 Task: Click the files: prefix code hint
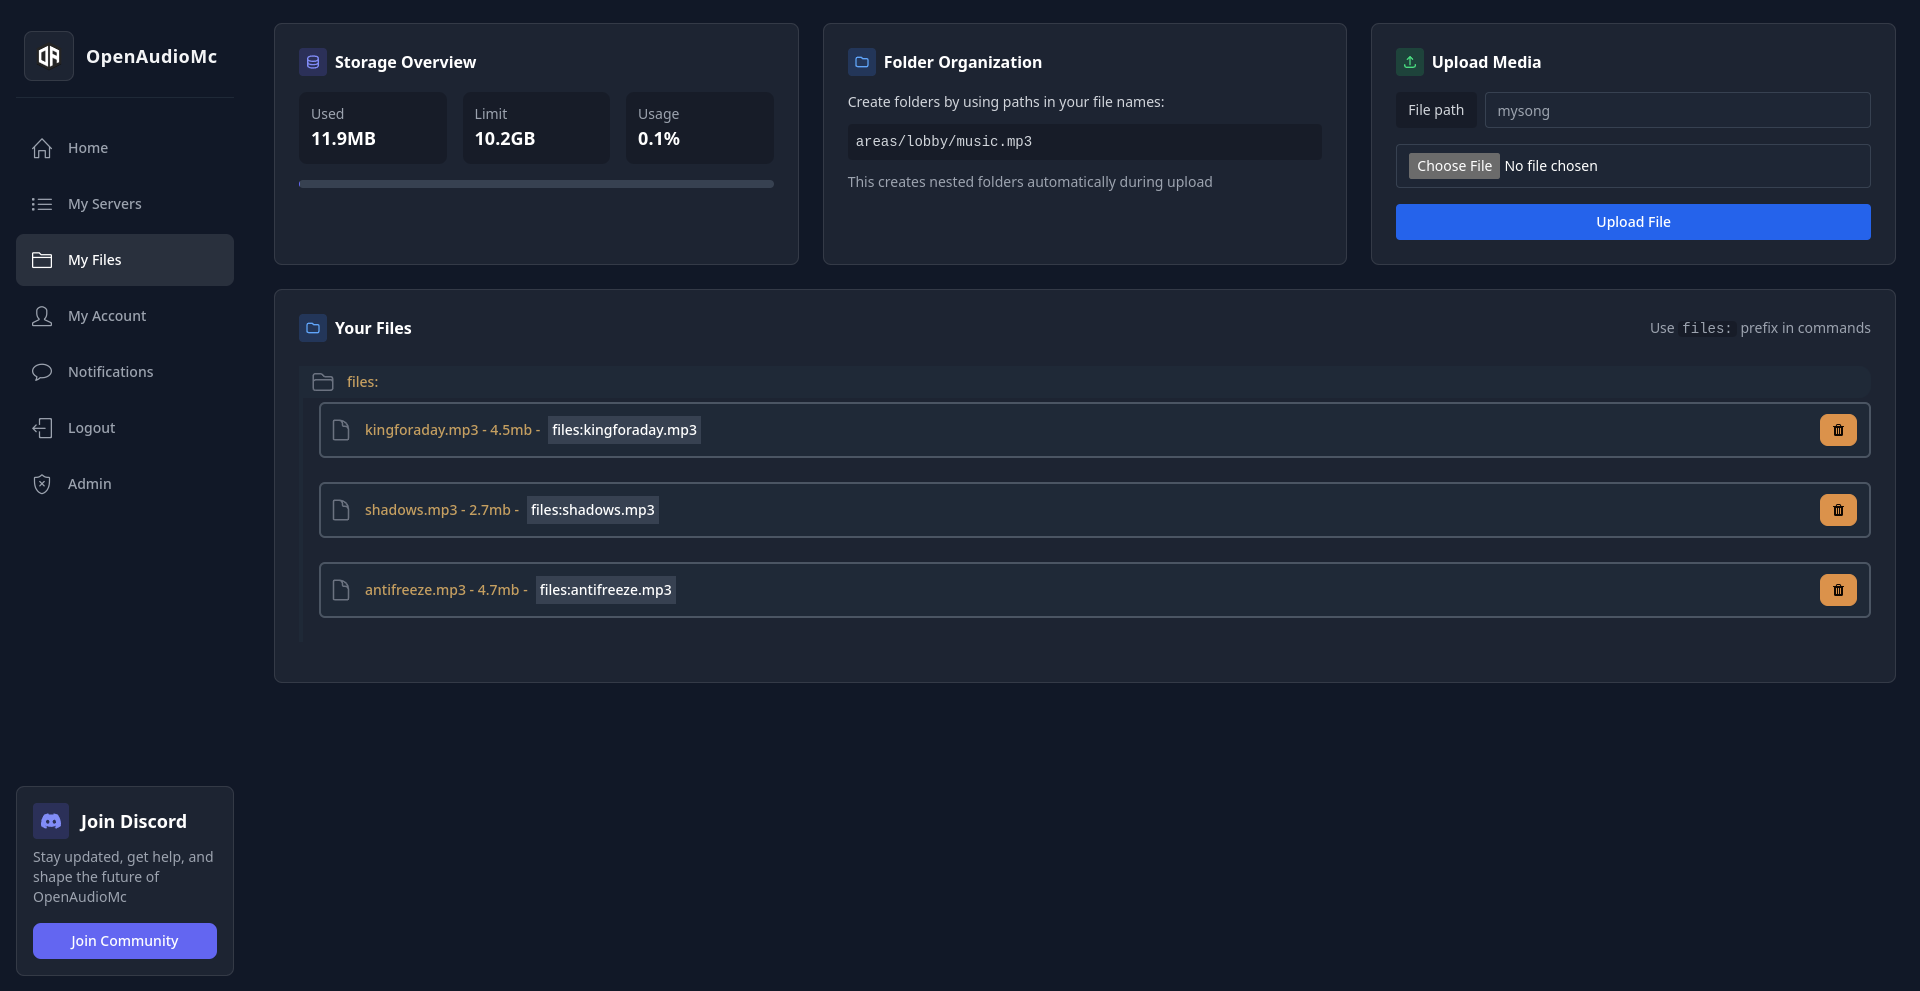pyautogui.click(x=1706, y=328)
